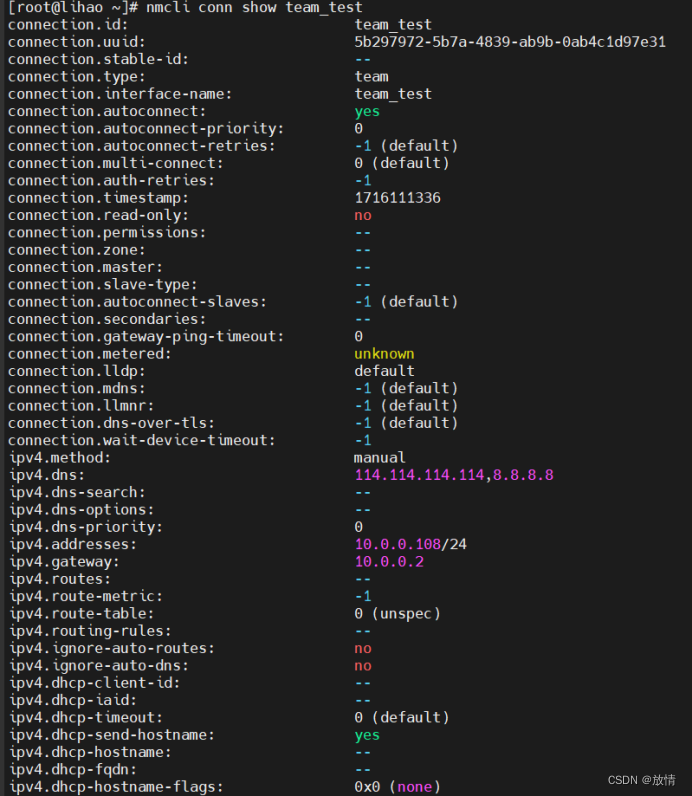This screenshot has height=796, width=692.
Task: Click the 'connection.stable-id:' label
Action: click(x=98, y=59)
